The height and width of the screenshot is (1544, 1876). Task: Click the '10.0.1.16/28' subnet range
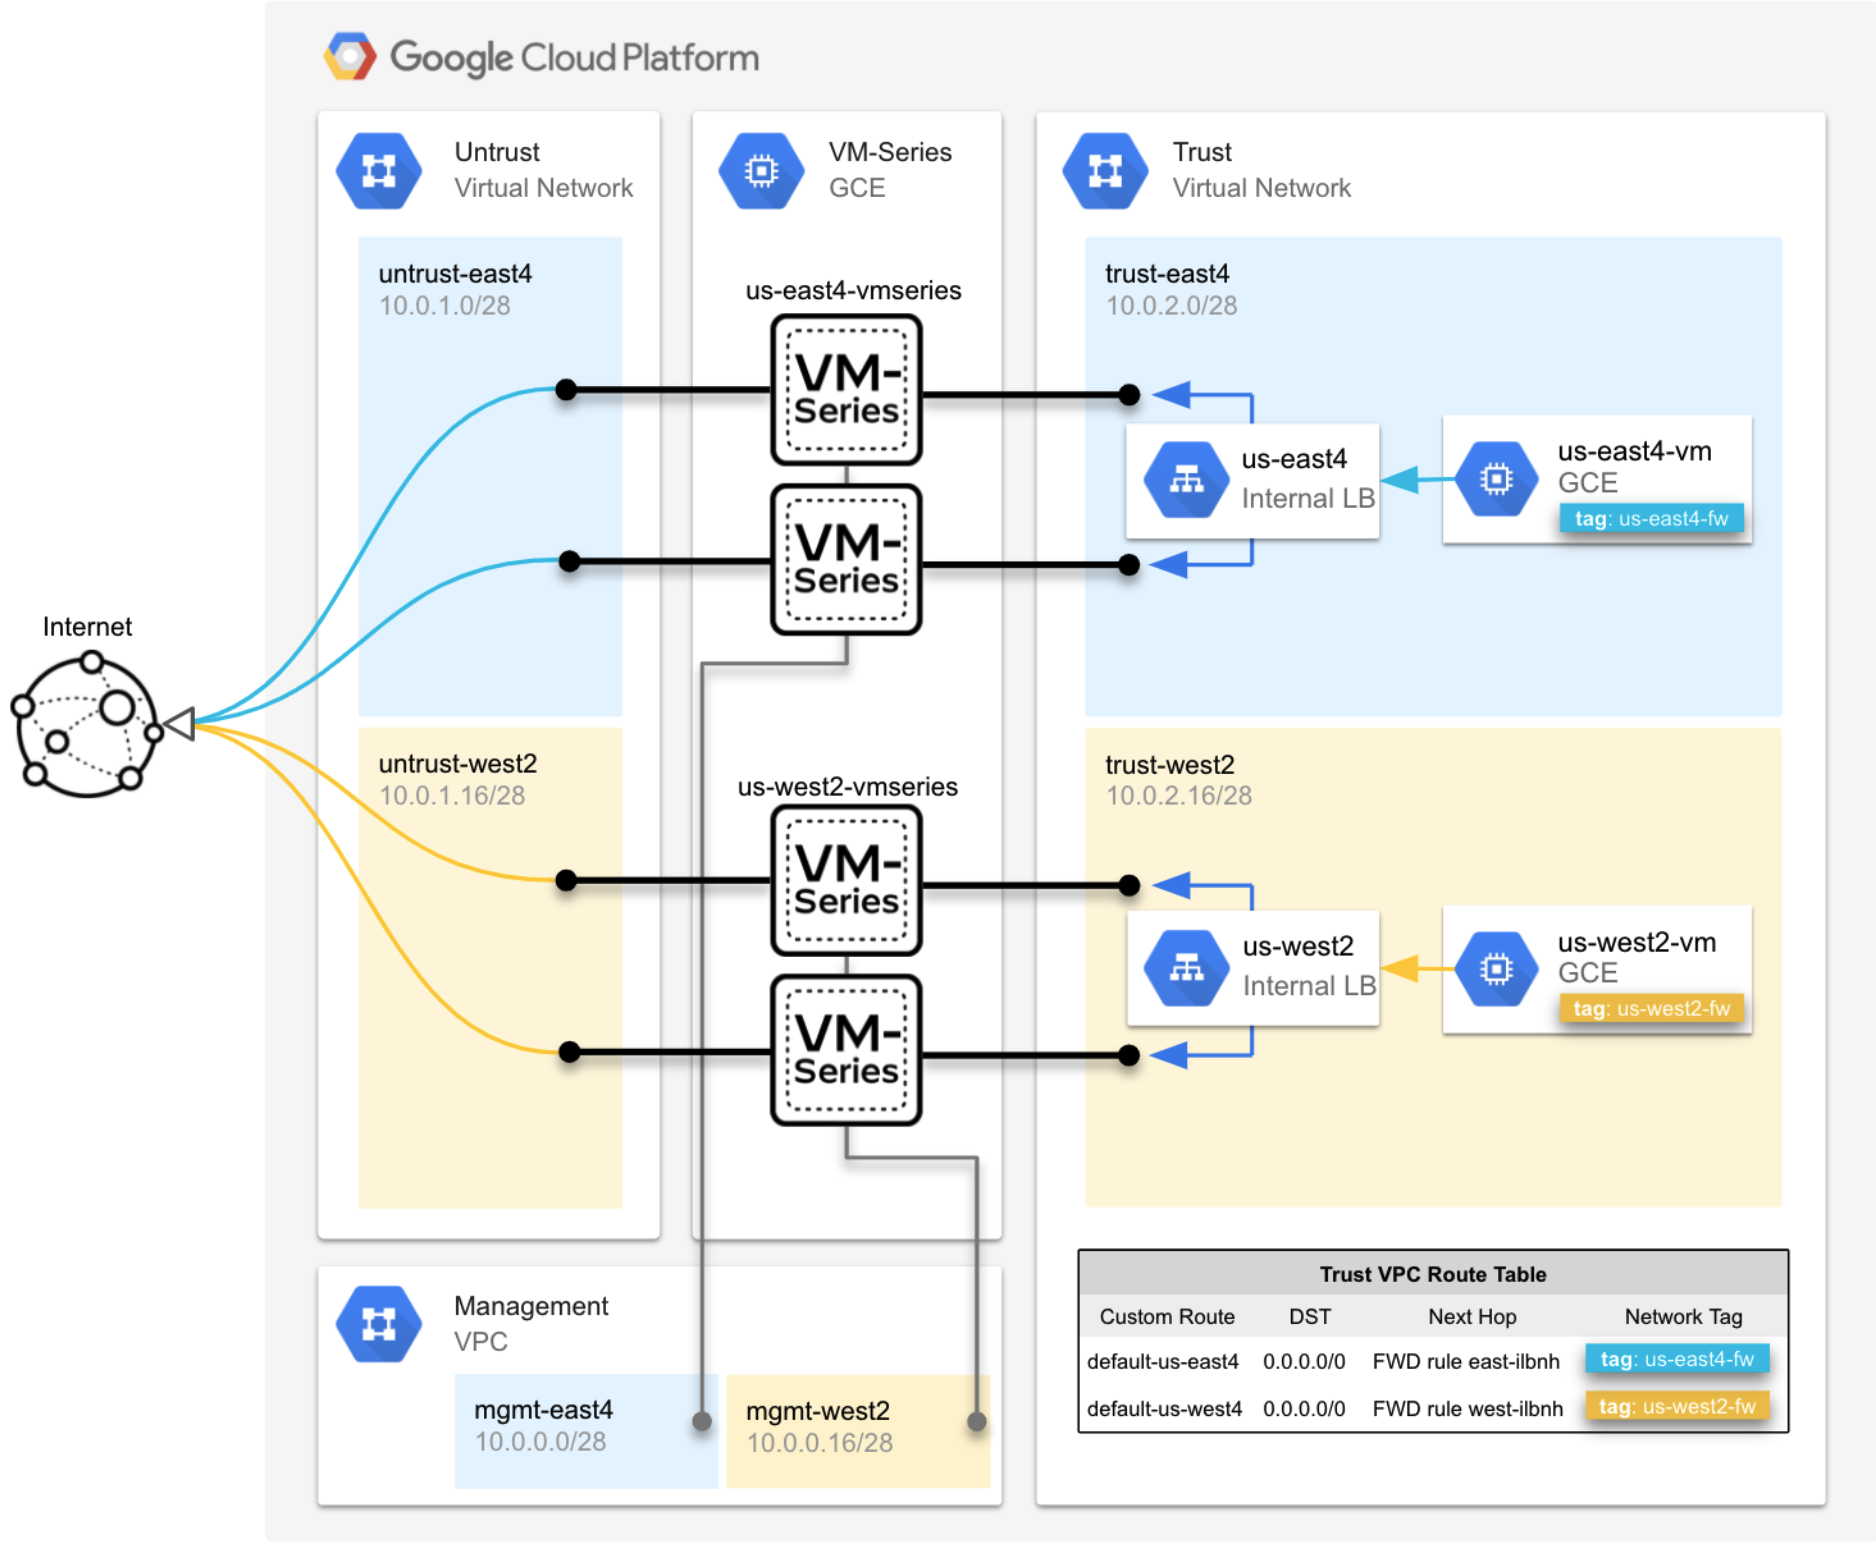point(451,795)
